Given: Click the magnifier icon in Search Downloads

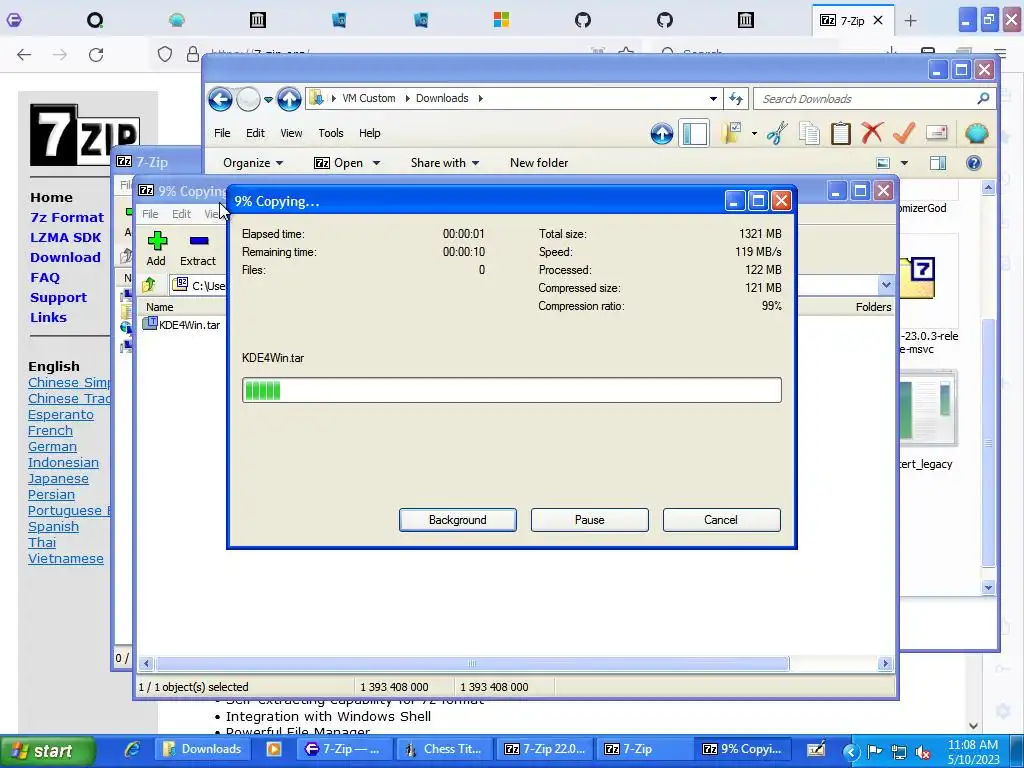Looking at the screenshot, I should click(x=983, y=98).
